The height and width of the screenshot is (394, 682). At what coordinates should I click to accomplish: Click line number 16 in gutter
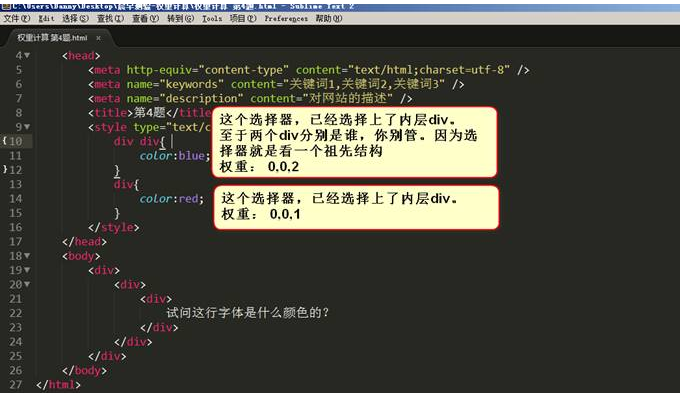tap(16, 227)
